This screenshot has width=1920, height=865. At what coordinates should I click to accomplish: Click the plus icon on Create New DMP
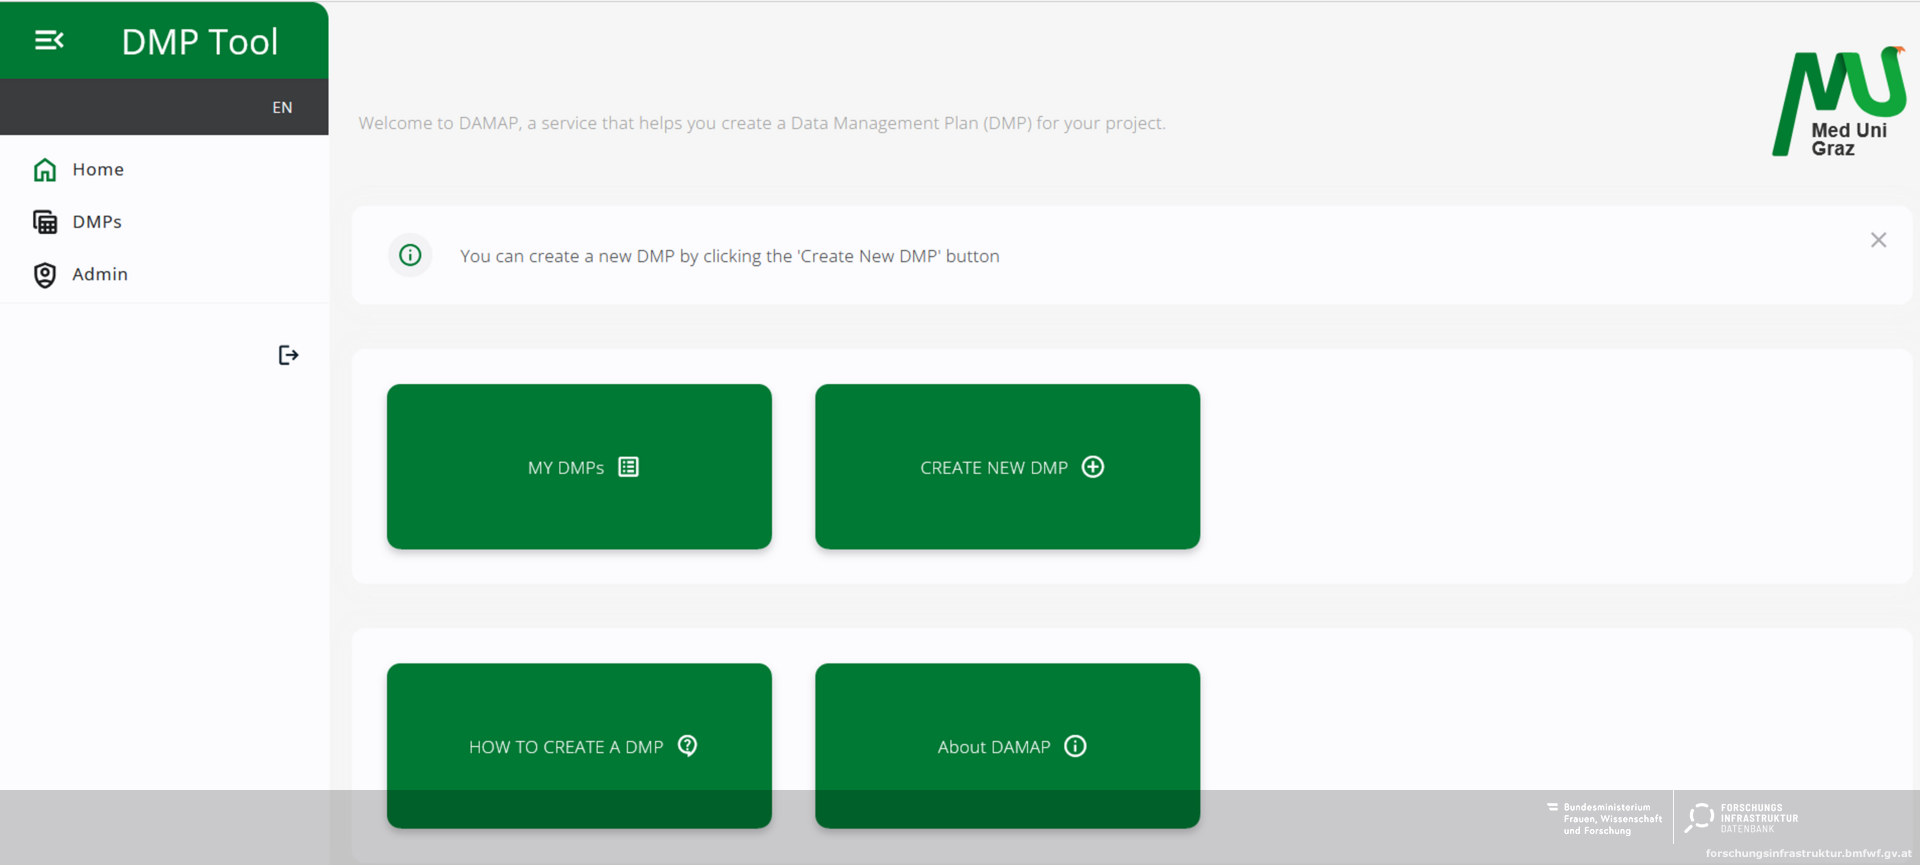(1093, 467)
